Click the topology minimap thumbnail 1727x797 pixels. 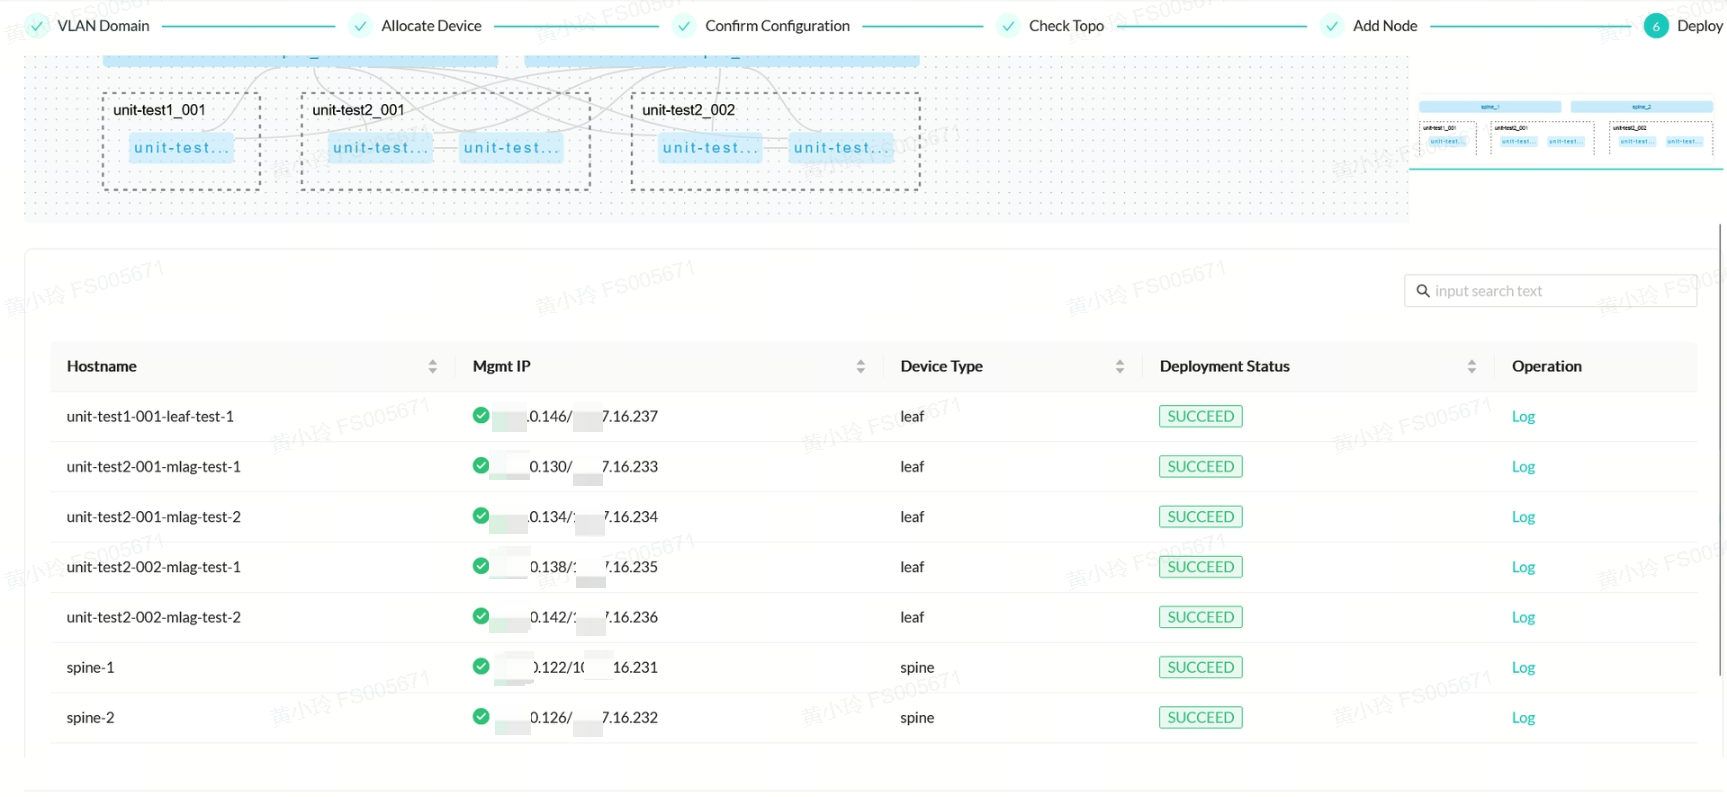point(1565,128)
